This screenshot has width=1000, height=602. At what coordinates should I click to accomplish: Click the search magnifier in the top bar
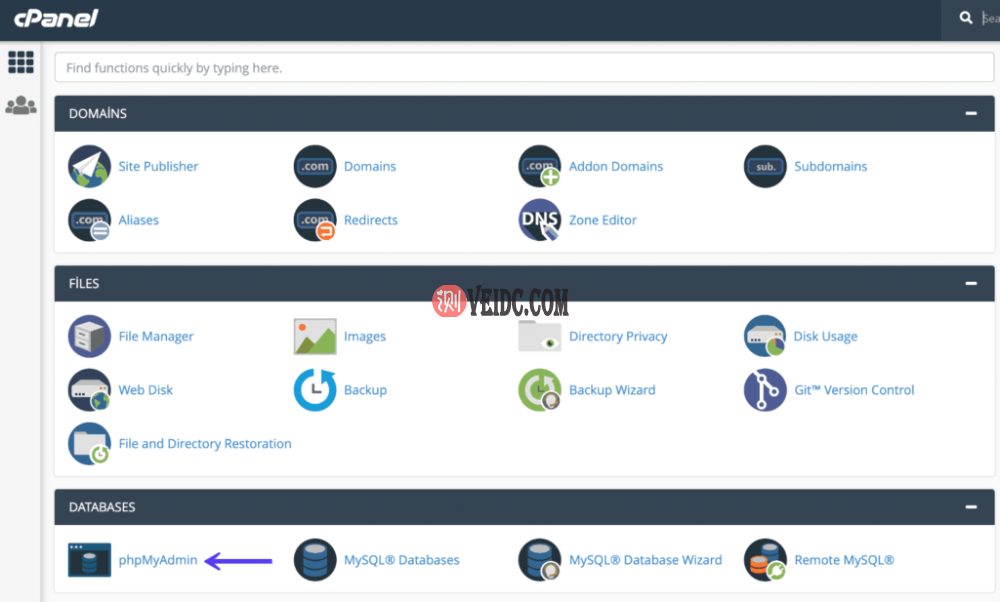click(x=965, y=18)
